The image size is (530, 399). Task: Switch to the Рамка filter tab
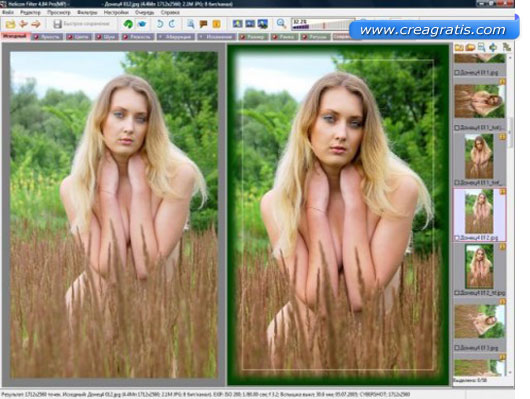click(x=284, y=37)
